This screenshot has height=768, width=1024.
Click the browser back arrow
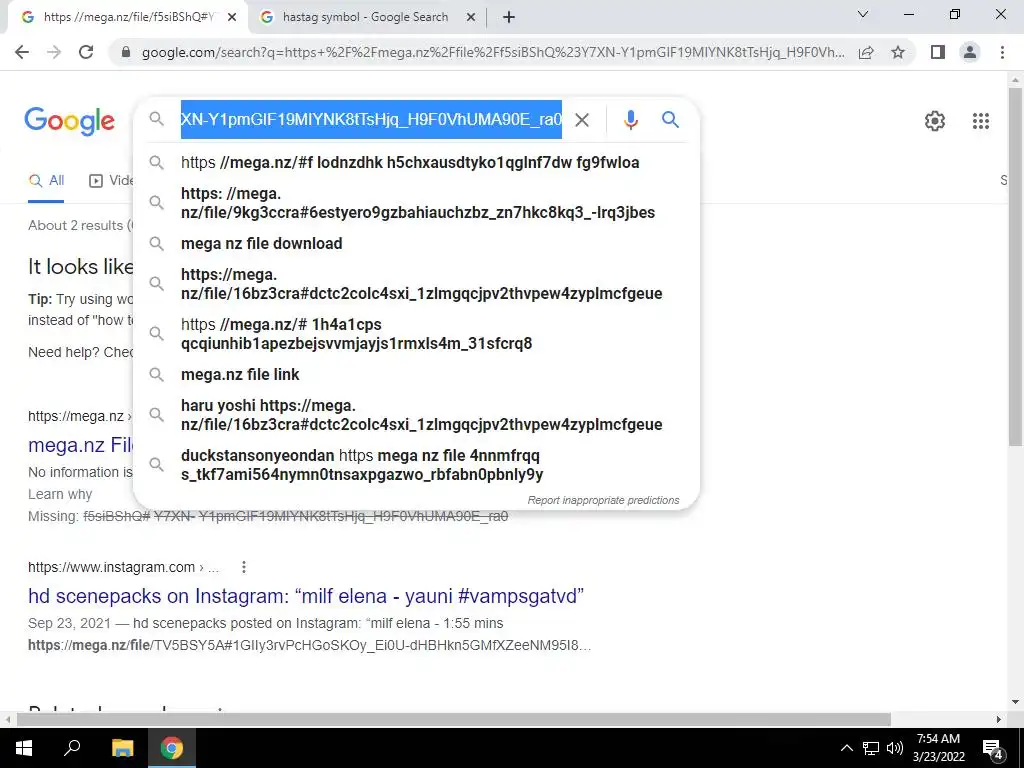point(22,52)
